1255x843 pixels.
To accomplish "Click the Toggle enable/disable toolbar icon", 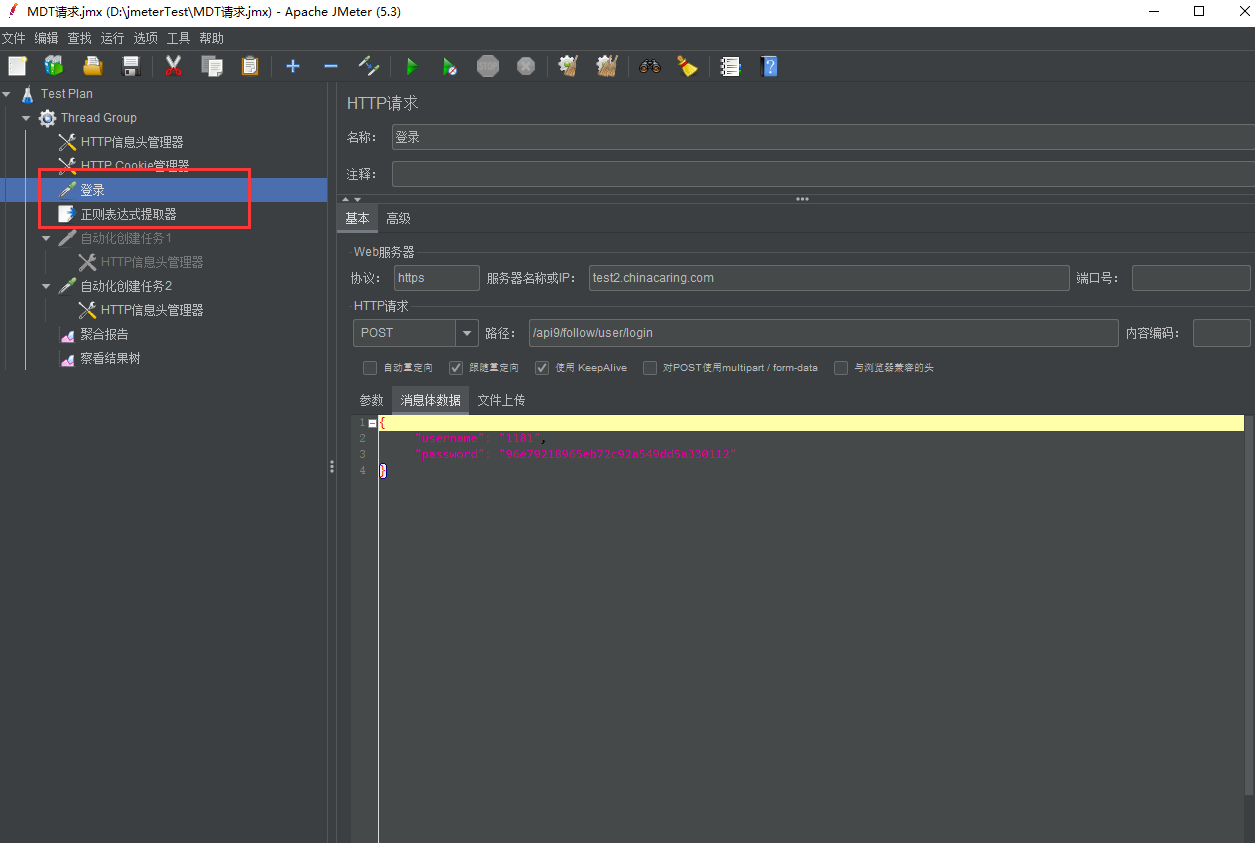I will (369, 66).
